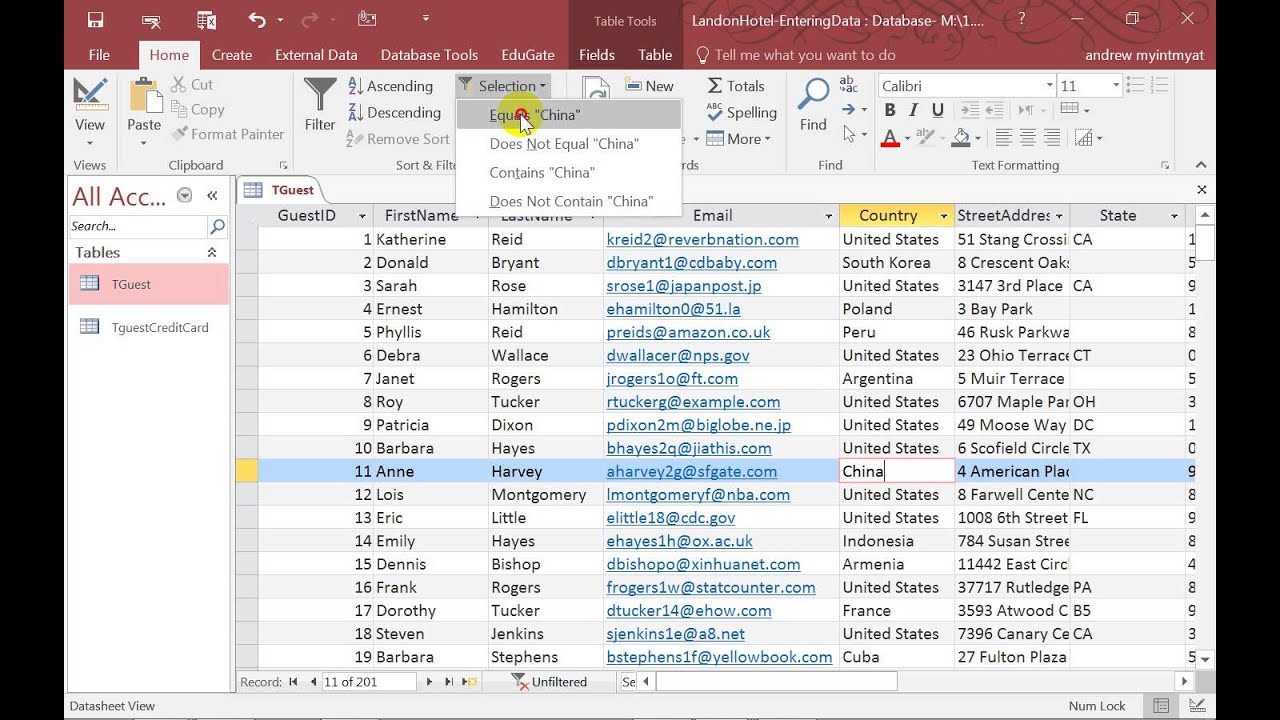Switch to the Database Tools tab
1280x720 pixels.
click(x=429, y=55)
